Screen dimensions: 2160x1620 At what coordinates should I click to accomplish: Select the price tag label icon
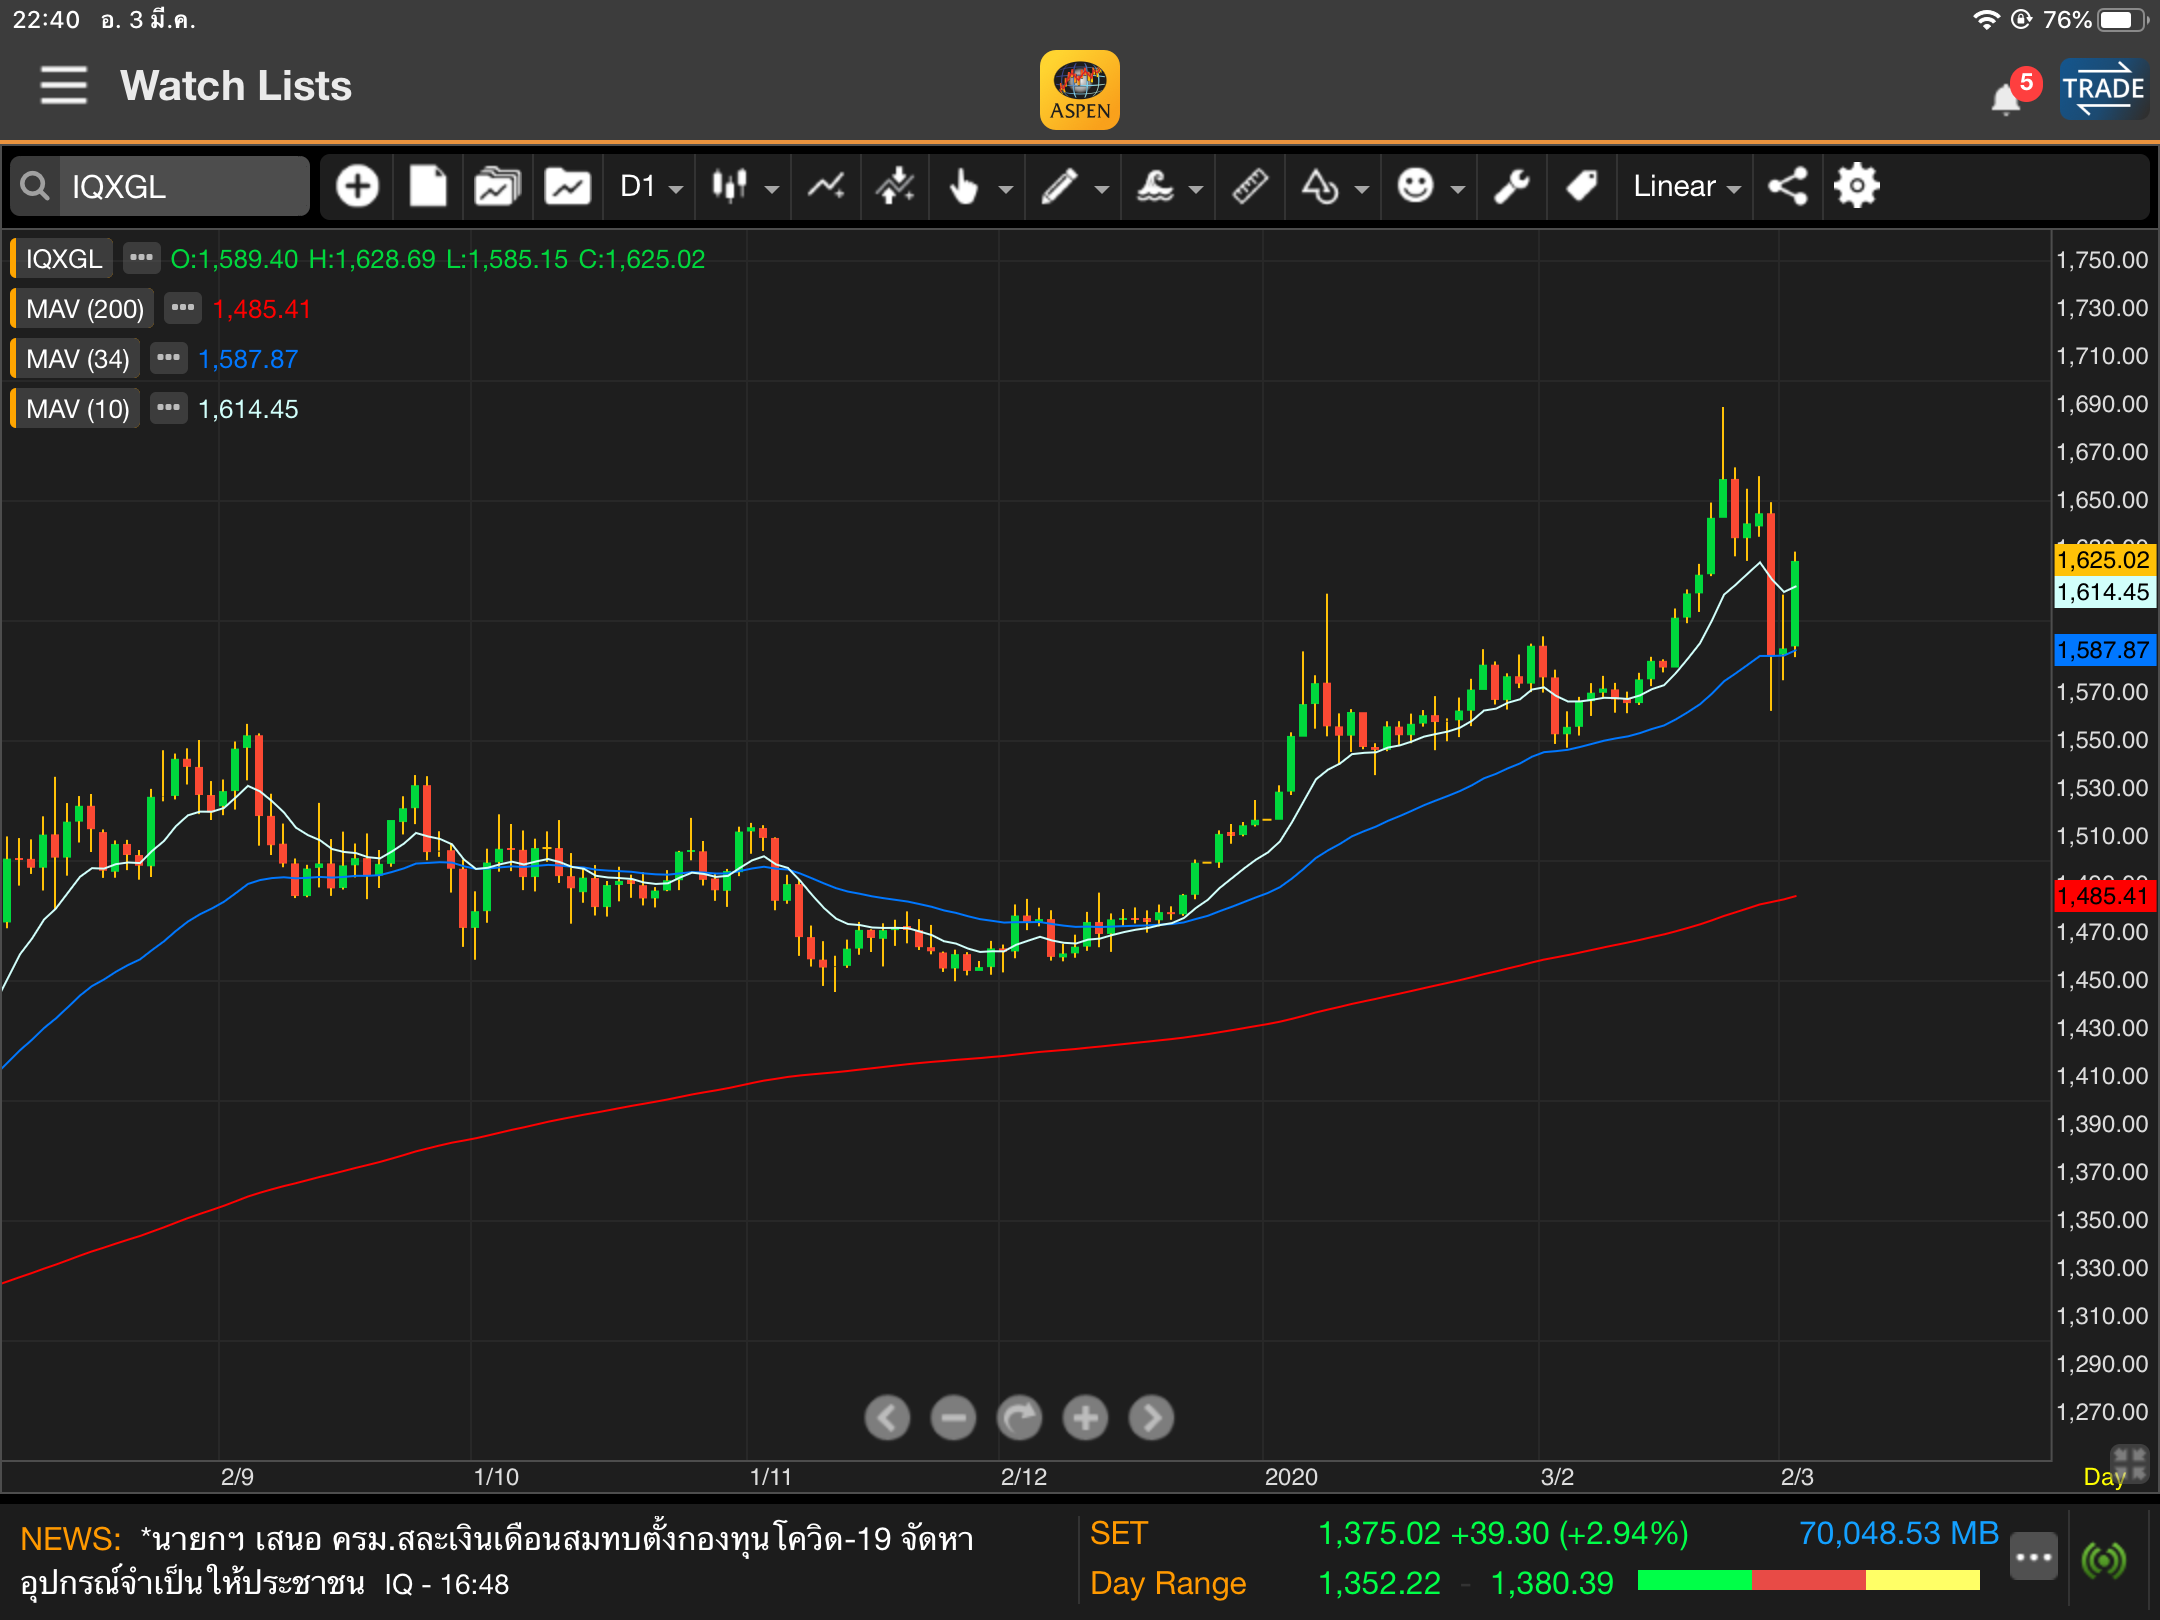click(x=1581, y=187)
